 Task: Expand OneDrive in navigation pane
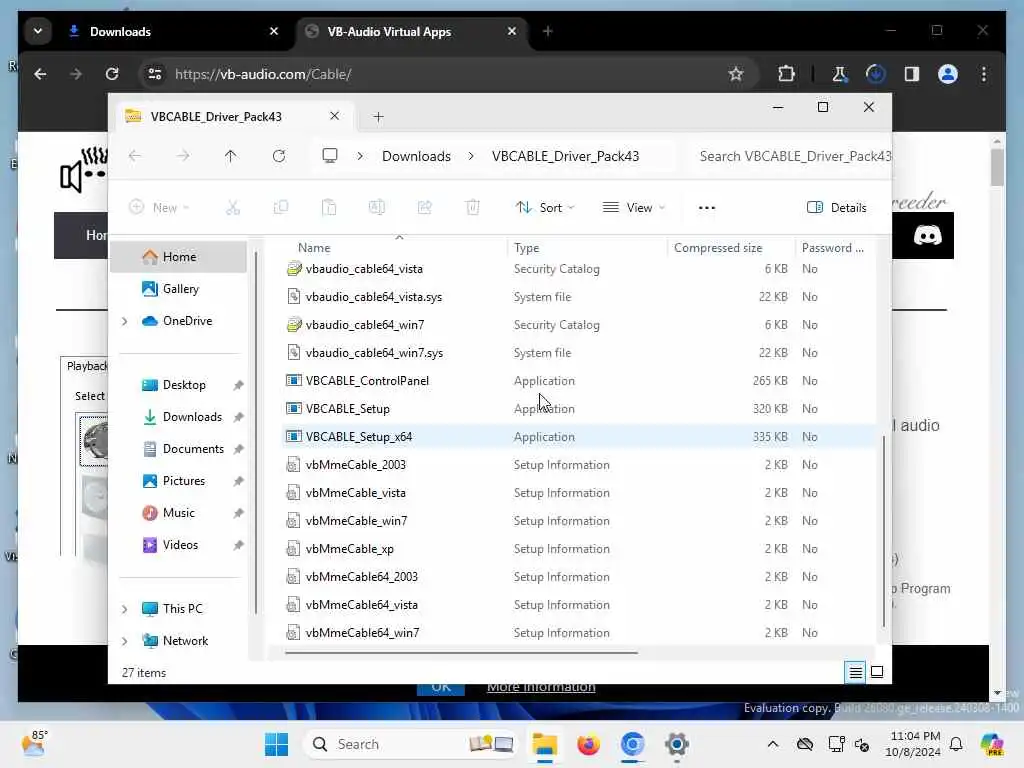[x=125, y=321]
